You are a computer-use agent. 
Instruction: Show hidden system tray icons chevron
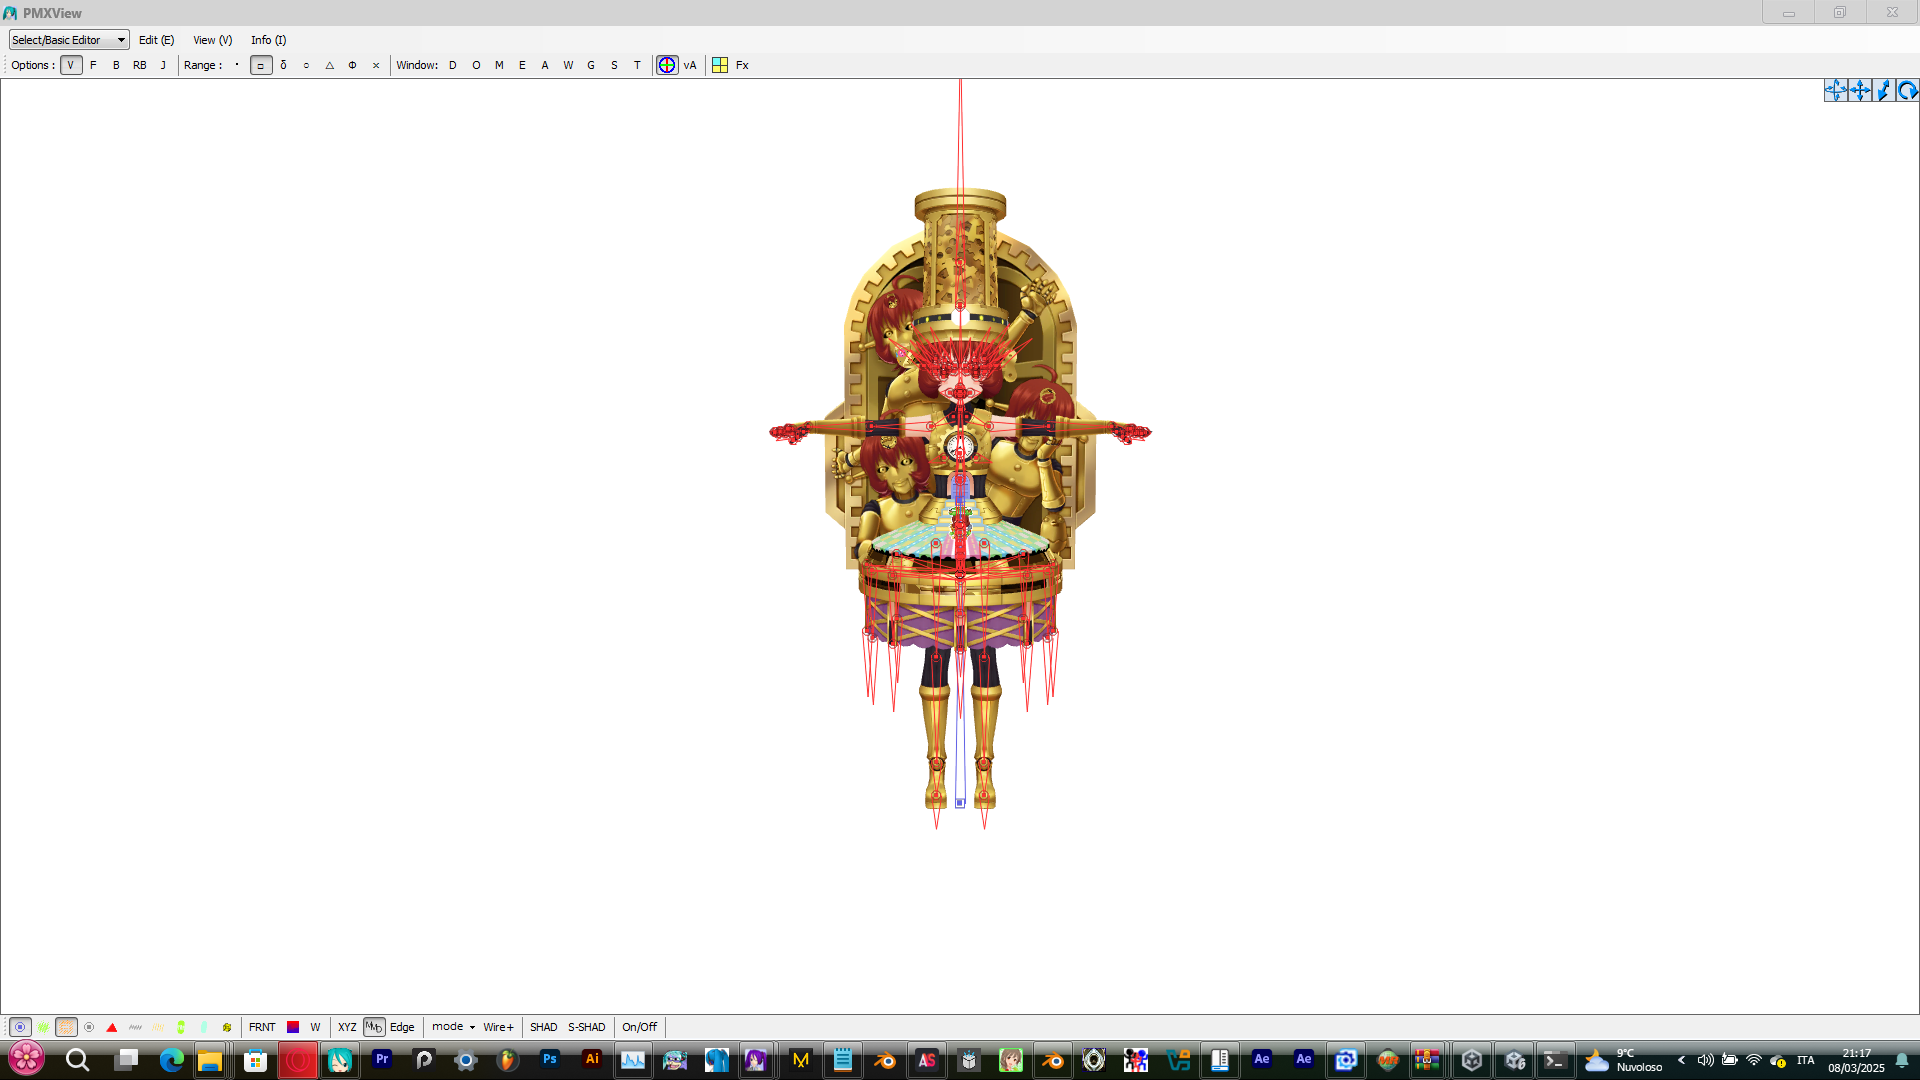1682,1060
